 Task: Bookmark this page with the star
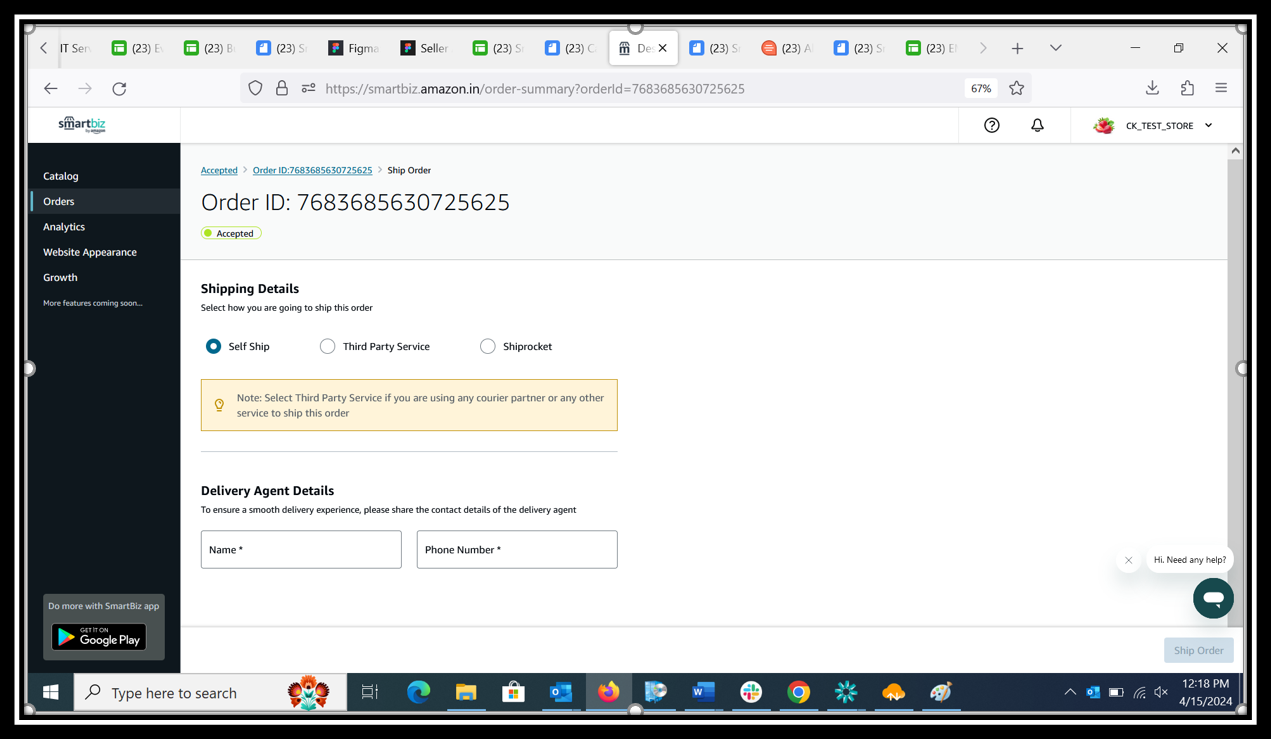click(x=1016, y=88)
